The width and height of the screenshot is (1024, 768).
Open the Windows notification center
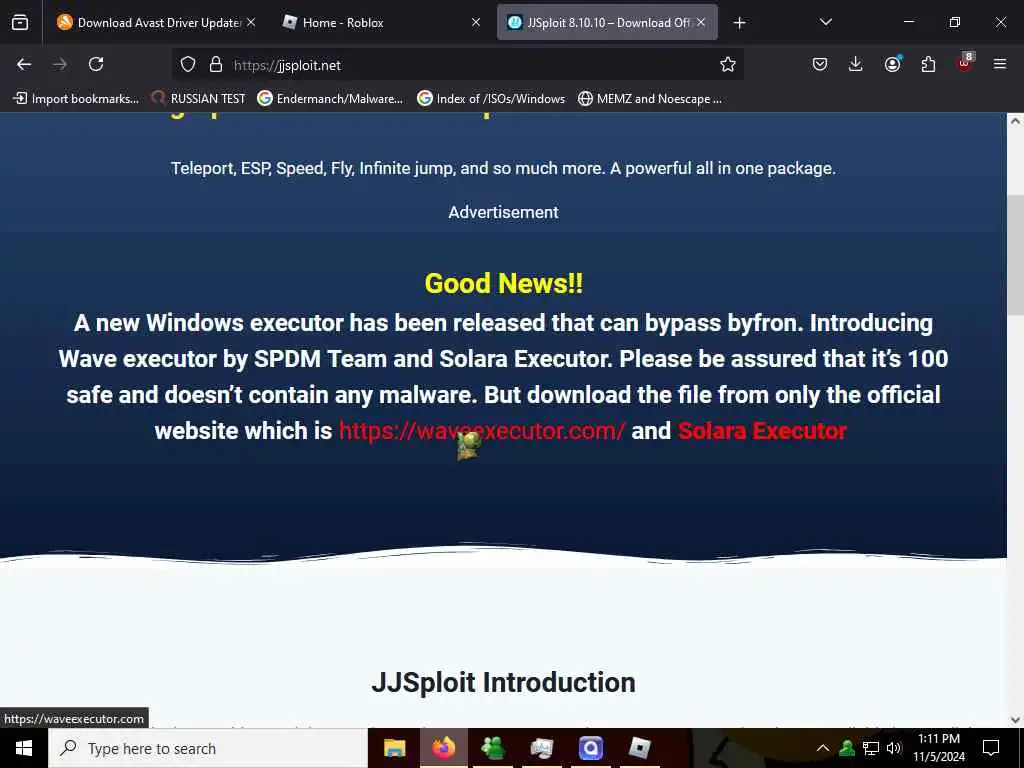991,748
